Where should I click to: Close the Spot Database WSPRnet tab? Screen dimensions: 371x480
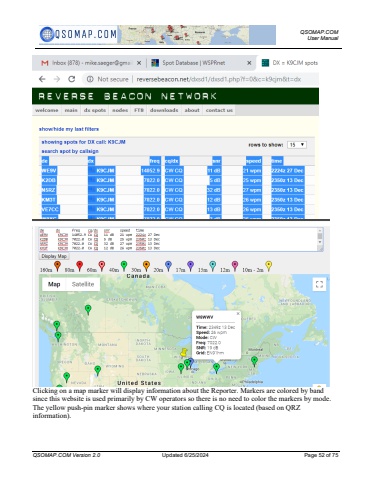coord(249,63)
